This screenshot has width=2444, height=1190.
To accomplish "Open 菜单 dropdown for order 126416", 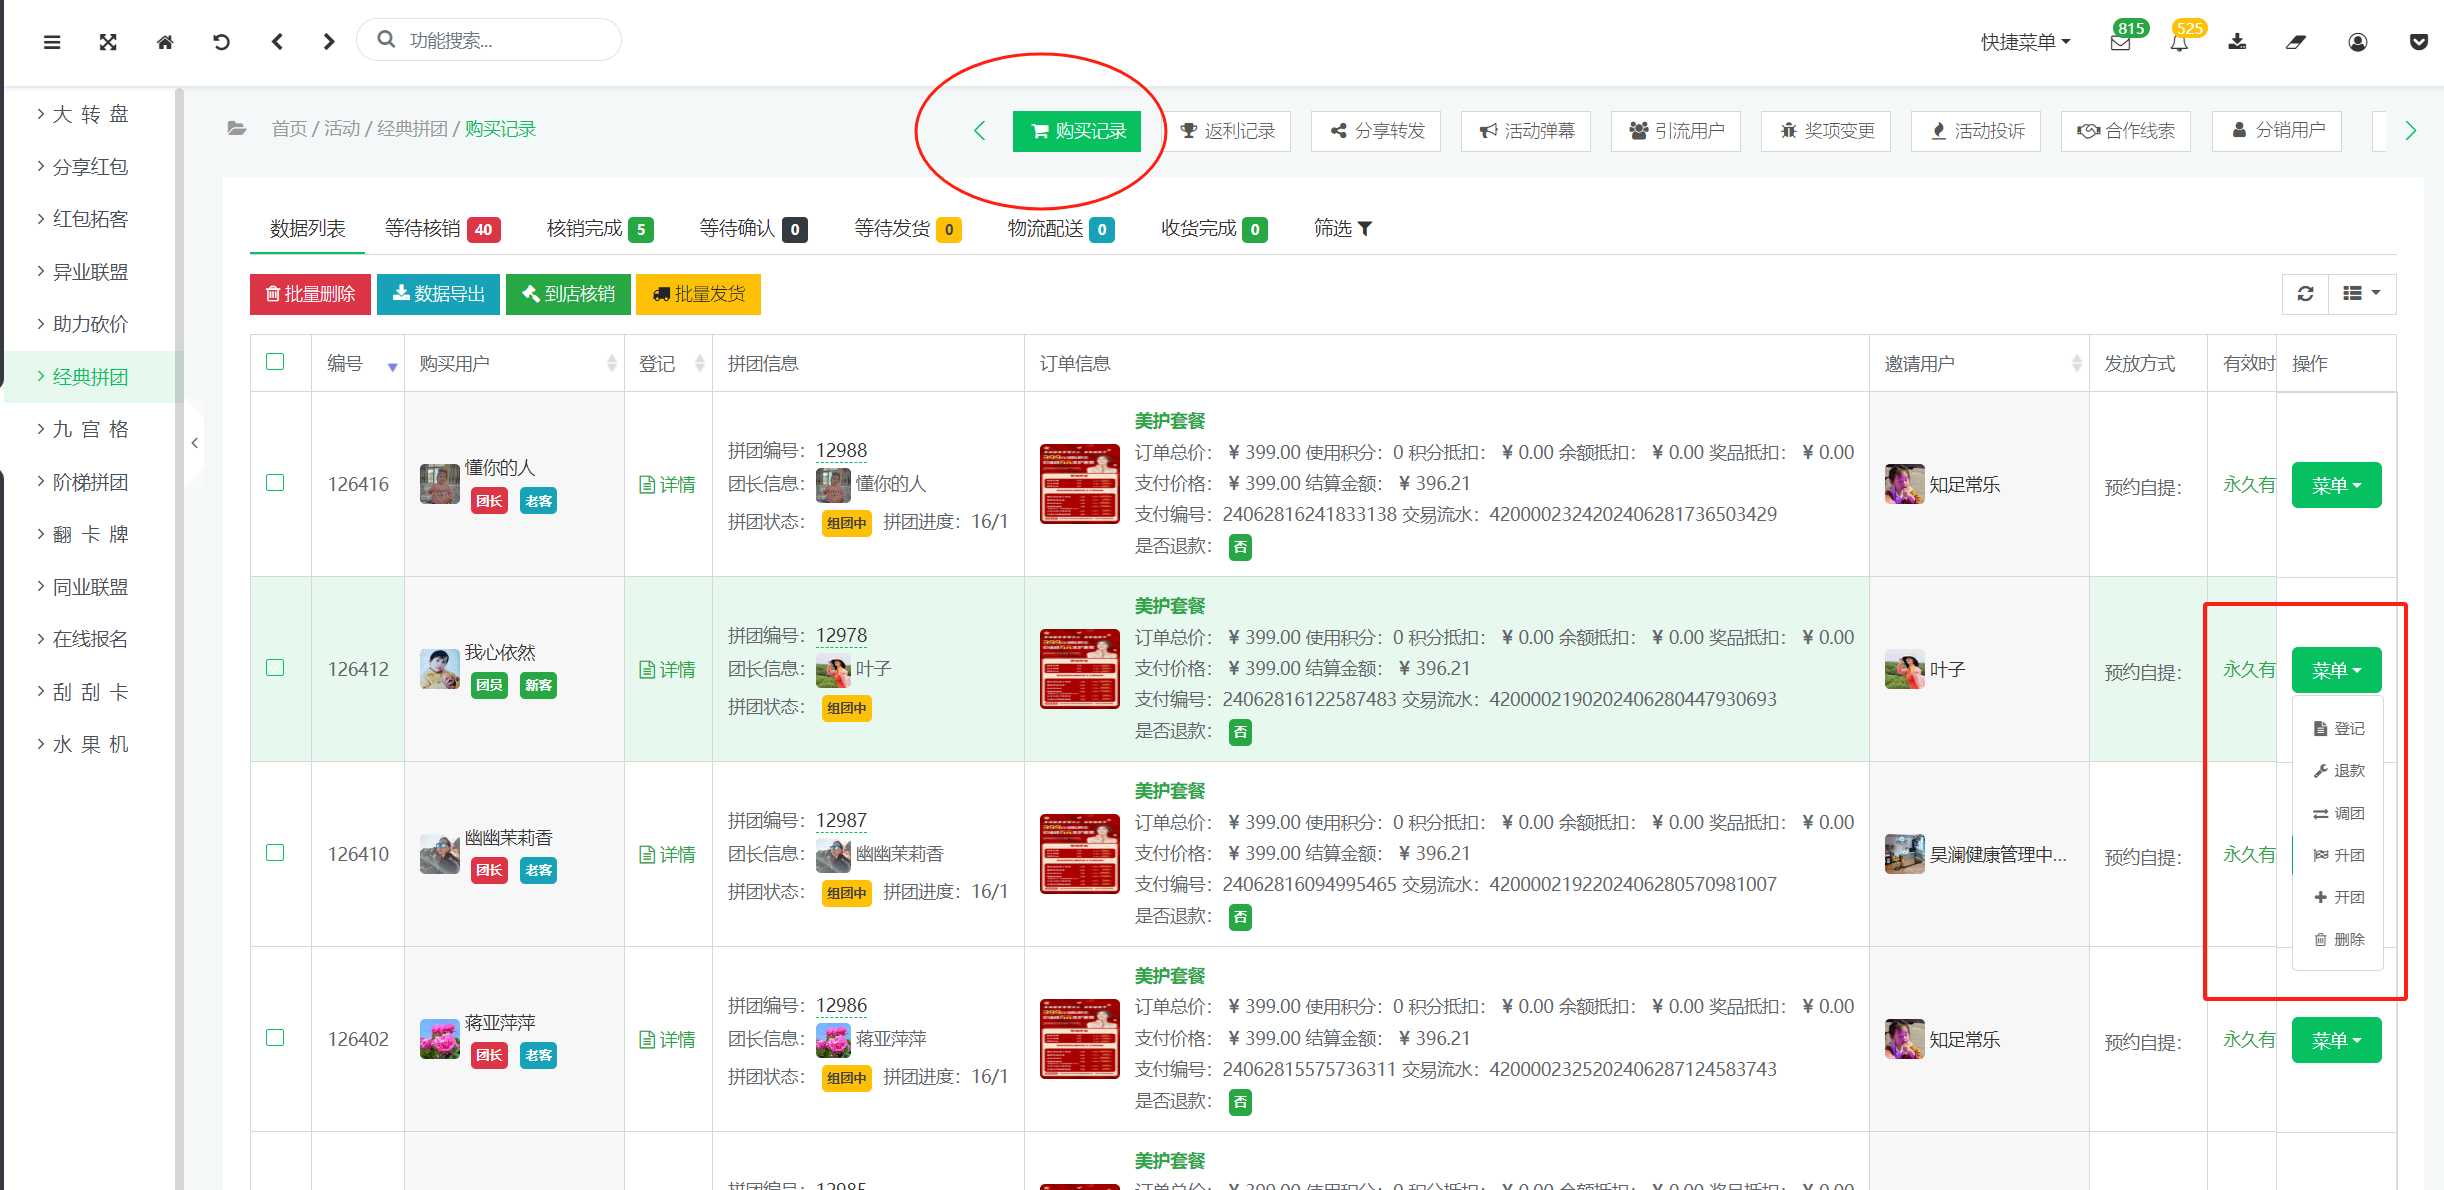I will [x=2336, y=485].
